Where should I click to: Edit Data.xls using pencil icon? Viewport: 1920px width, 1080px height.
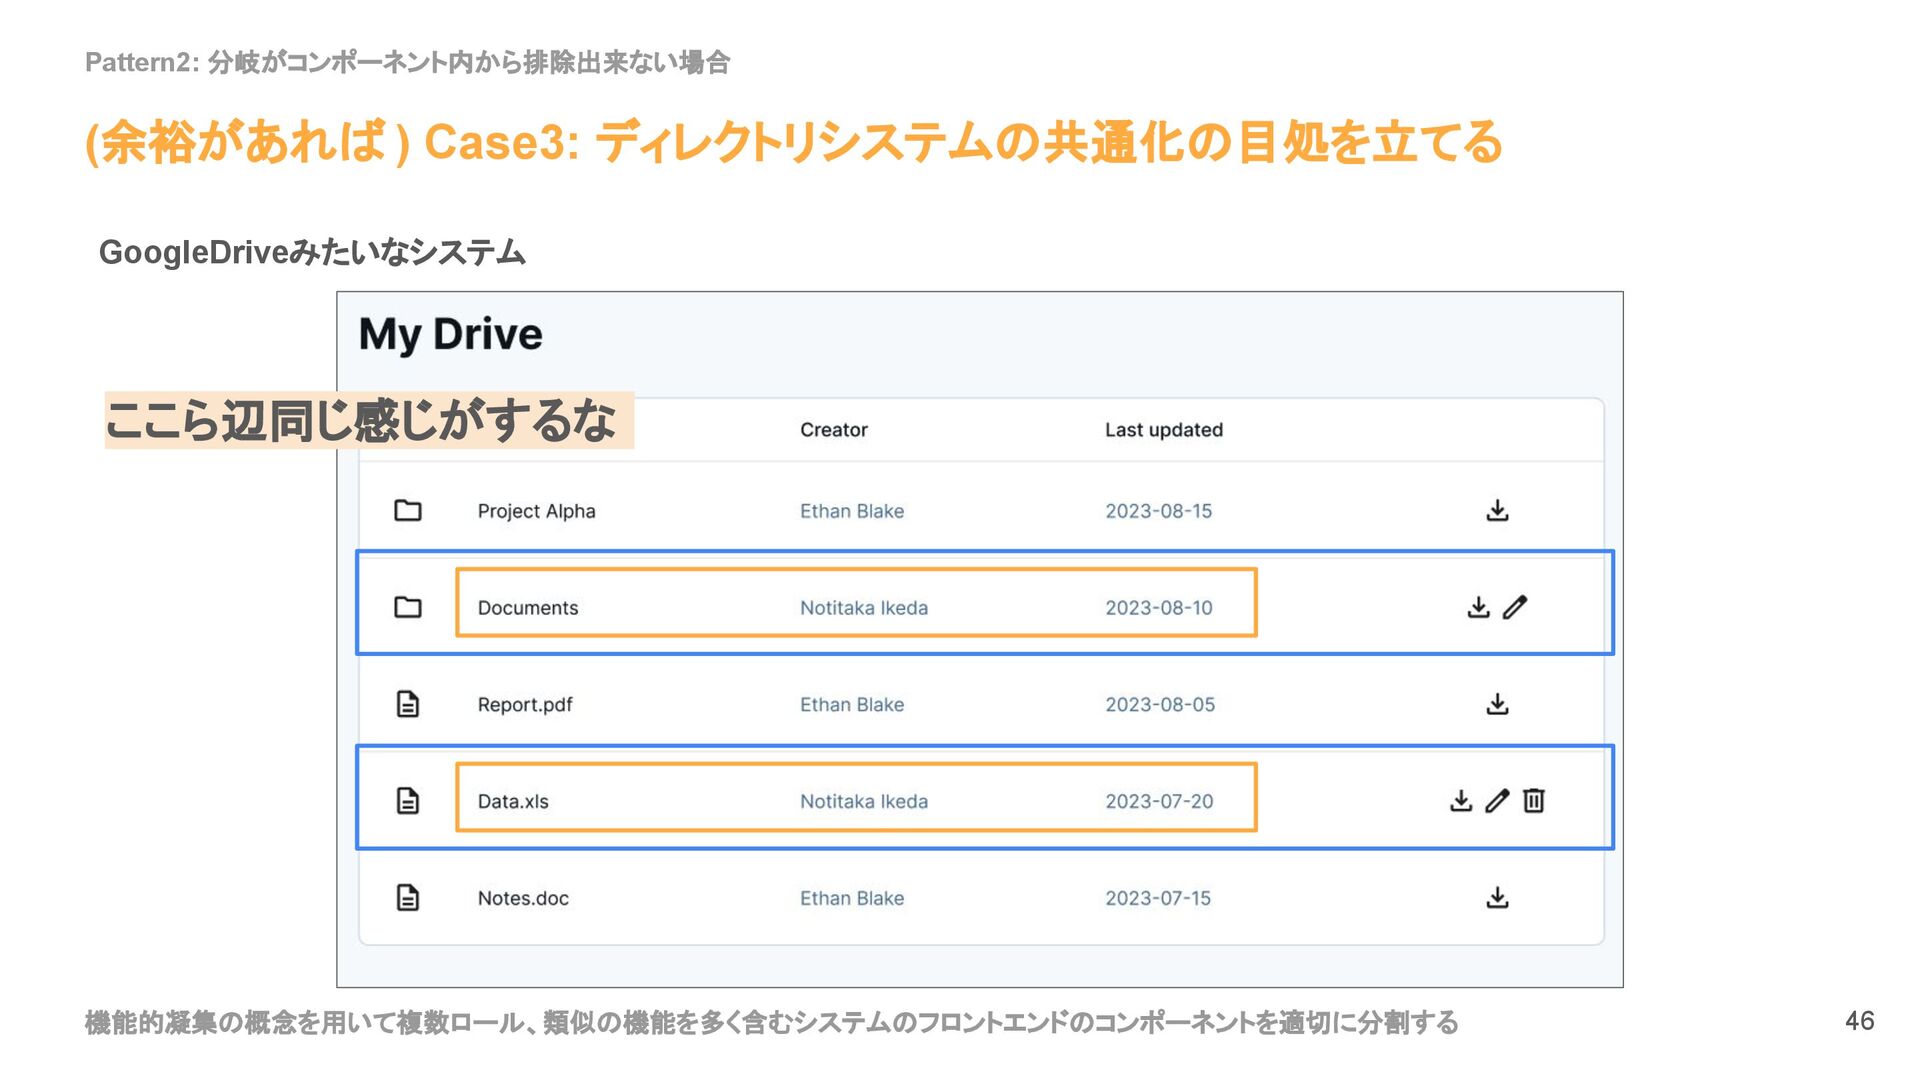coord(1497,801)
